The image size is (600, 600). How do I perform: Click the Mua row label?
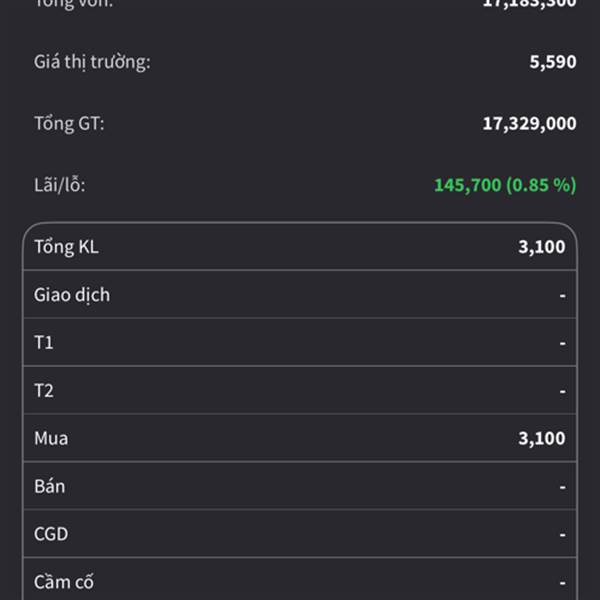tap(51, 438)
